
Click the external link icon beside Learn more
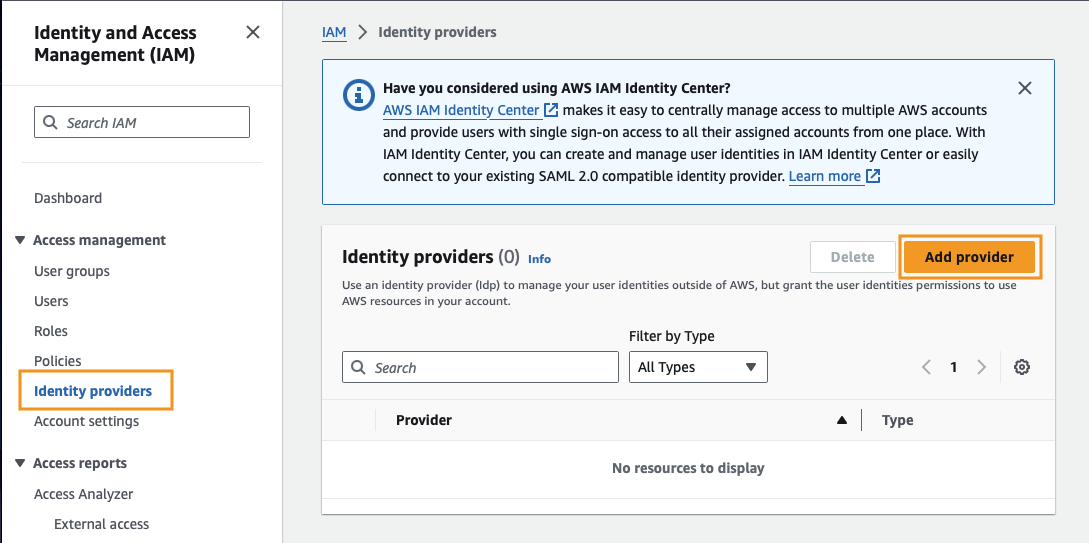pos(873,176)
